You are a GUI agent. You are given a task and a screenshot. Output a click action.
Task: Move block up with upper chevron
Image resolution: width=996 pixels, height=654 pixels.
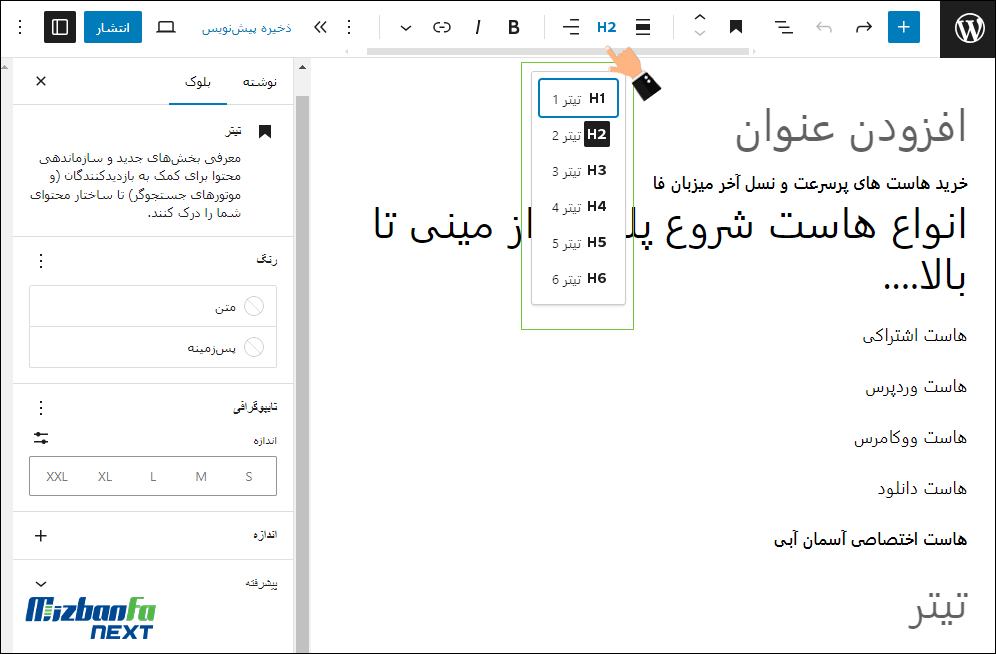[699, 19]
